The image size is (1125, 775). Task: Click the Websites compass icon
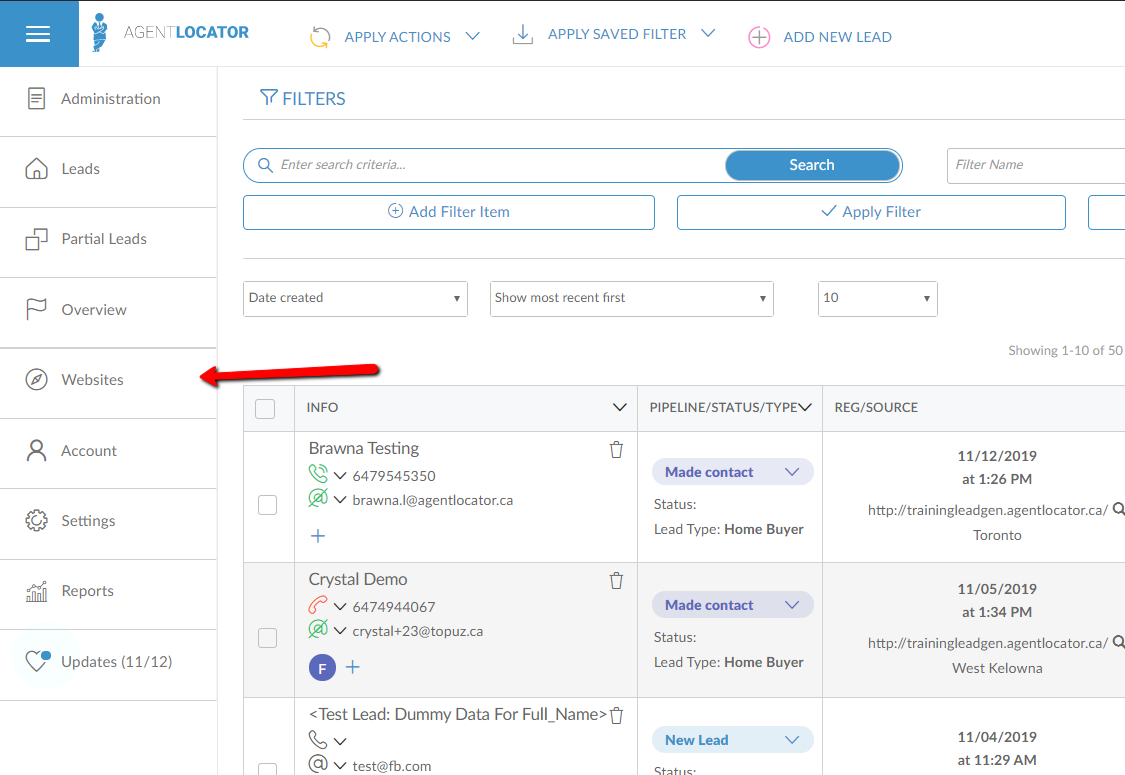[37, 380]
